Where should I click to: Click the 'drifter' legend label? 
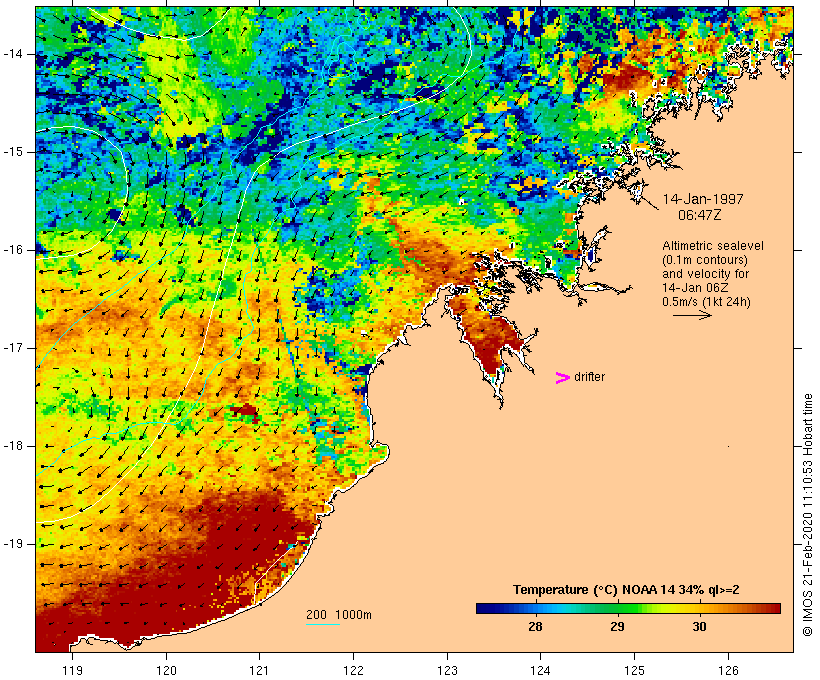589,377
